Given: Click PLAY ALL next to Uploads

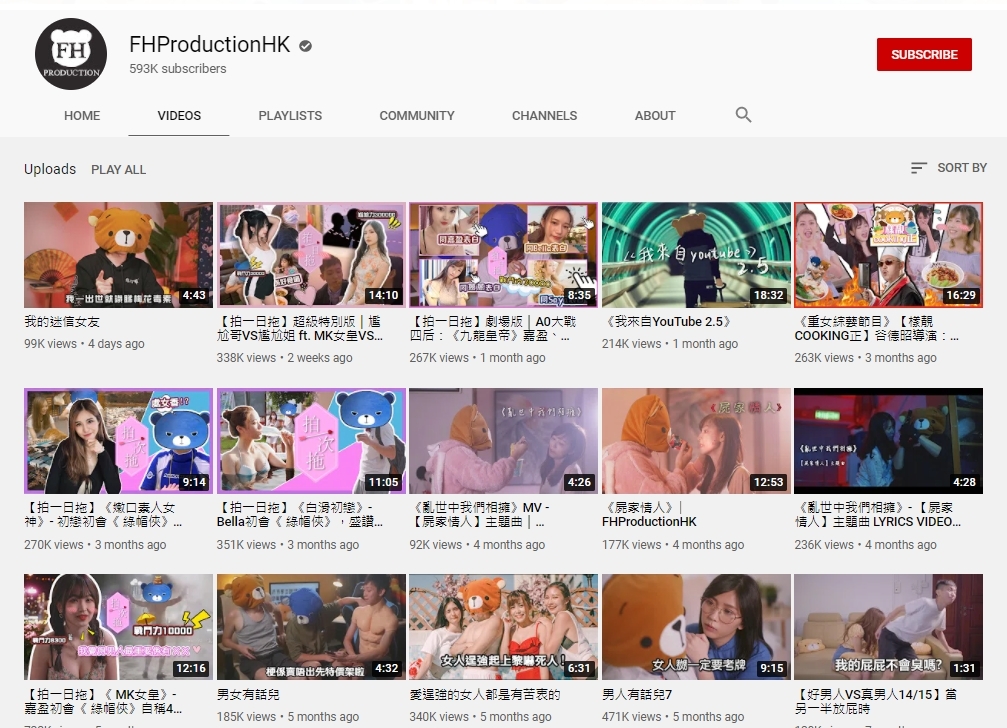Looking at the screenshot, I should [x=118, y=170].
